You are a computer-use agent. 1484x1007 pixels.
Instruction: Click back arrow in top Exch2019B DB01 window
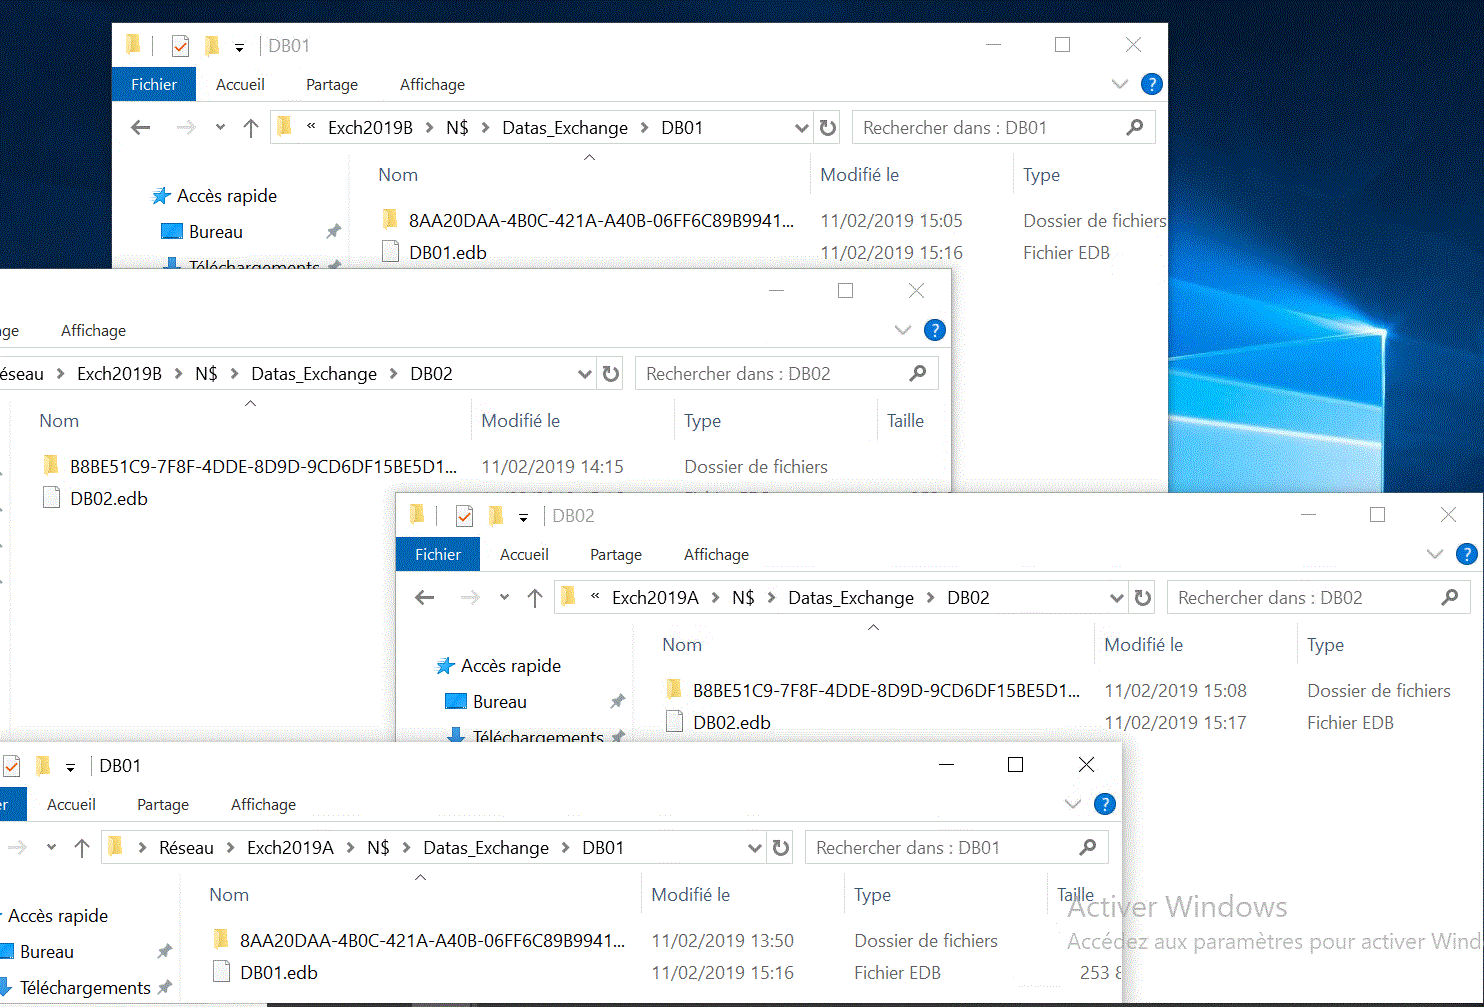click(141, 128)
